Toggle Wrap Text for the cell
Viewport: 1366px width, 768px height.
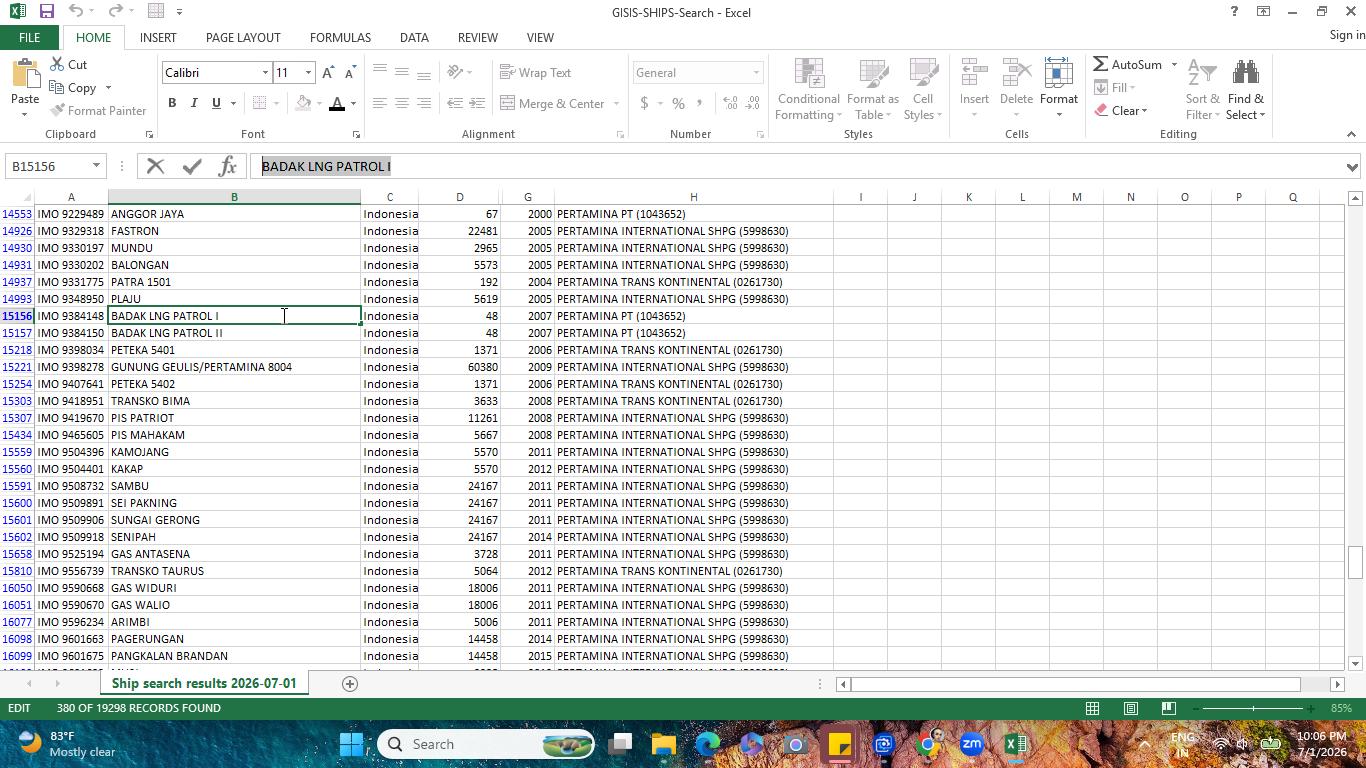click(536, 72)
